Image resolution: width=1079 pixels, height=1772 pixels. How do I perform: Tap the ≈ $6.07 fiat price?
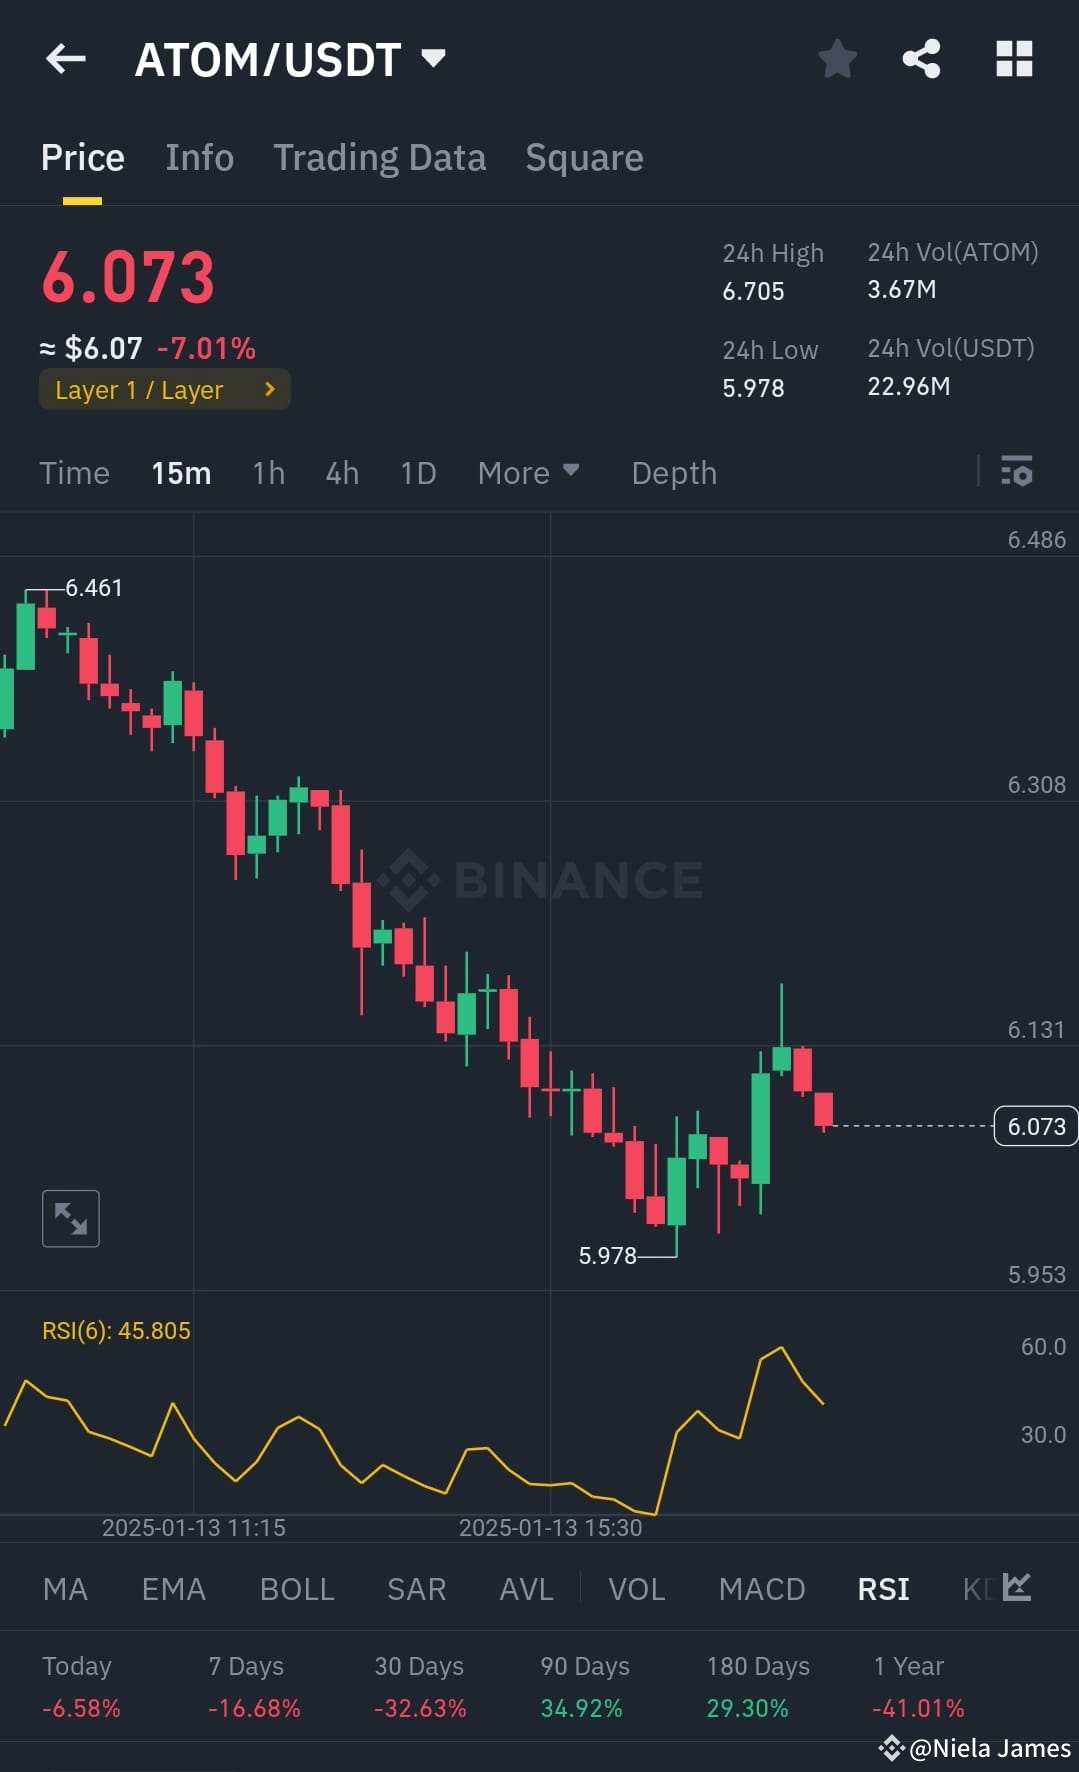click(x=91, y=348)
